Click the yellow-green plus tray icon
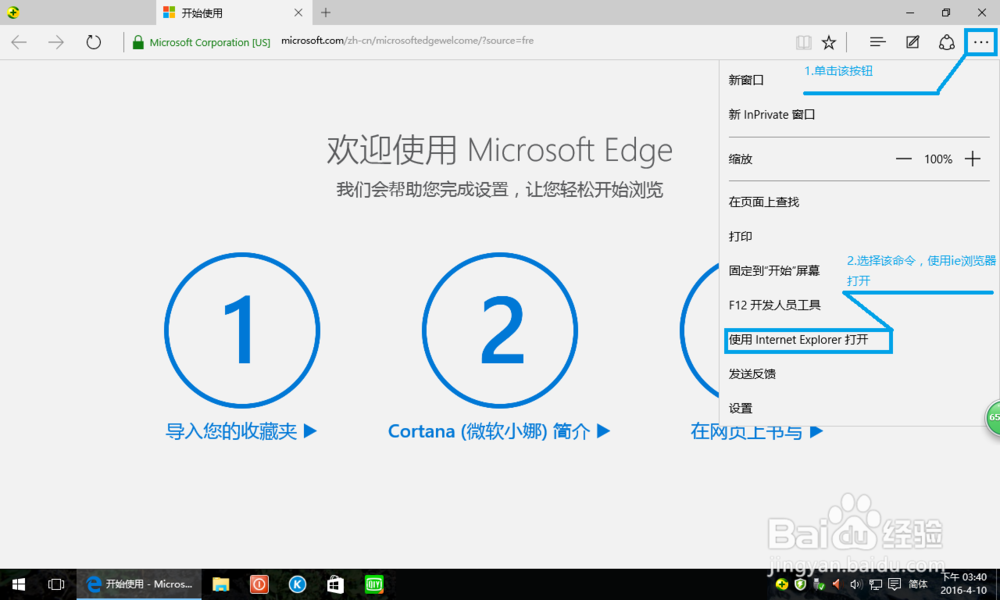The width and height of the screenshot is (1000, 600). click(x=781, y=584)
